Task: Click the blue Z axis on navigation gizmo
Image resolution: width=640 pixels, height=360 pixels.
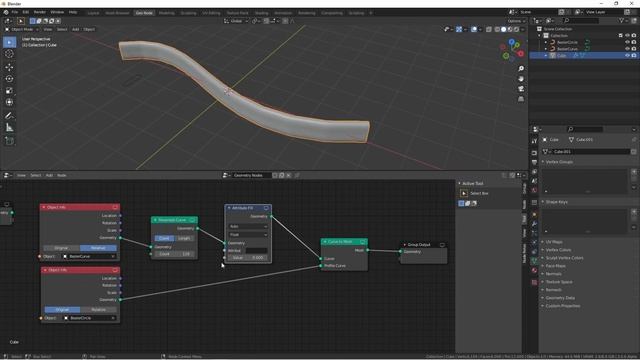Action: 511,42
